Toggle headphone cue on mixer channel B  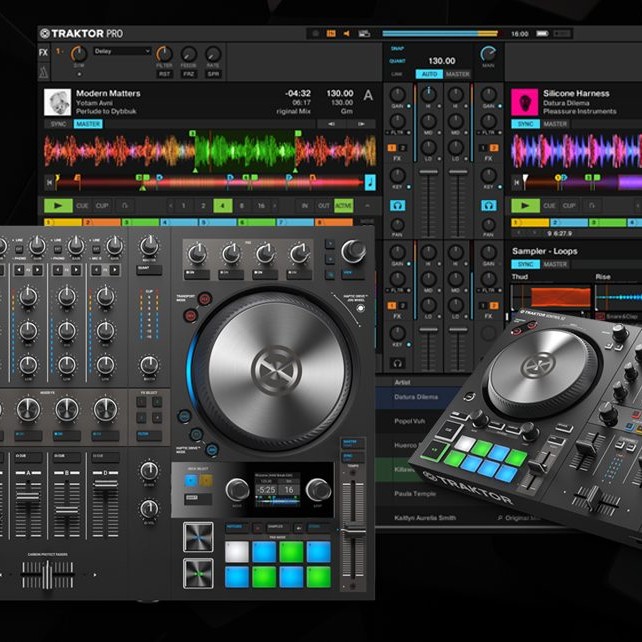tap(488, 206)
